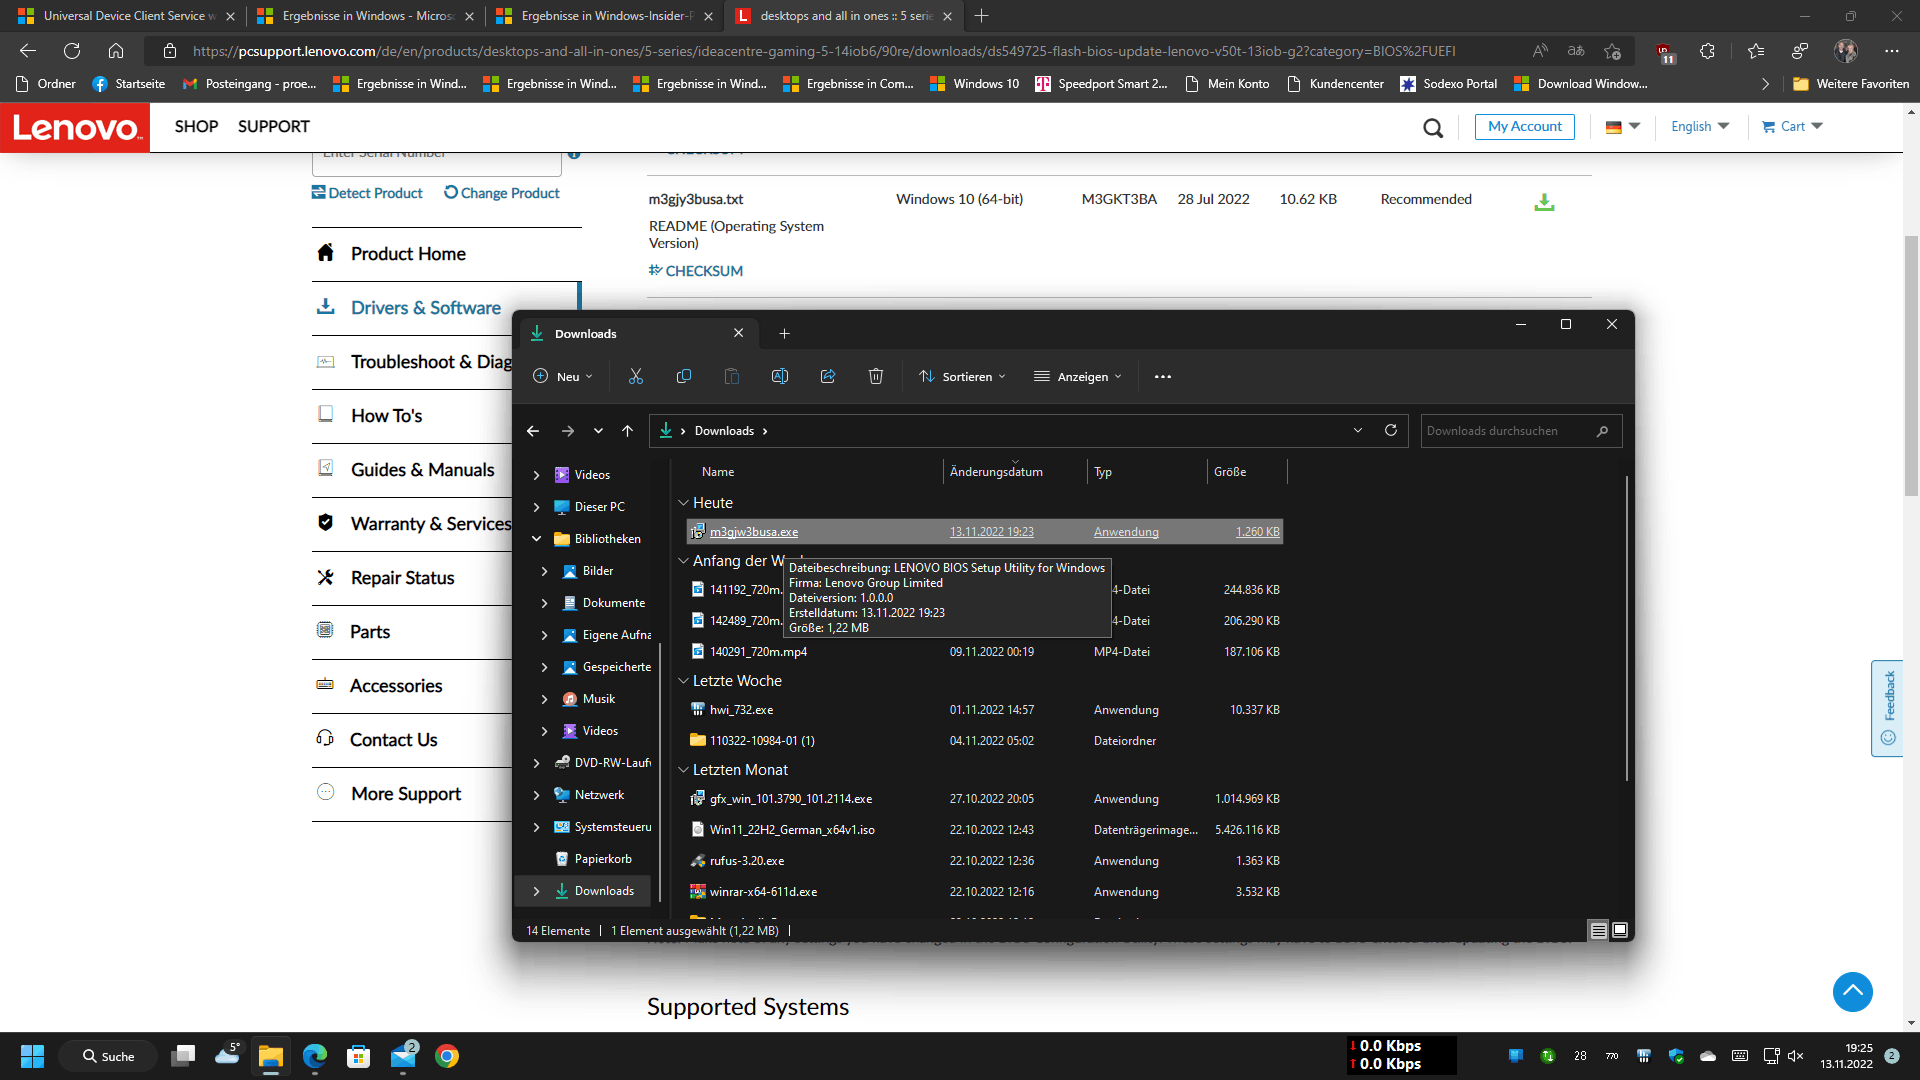Click the browser home icon

click(116, 51)
